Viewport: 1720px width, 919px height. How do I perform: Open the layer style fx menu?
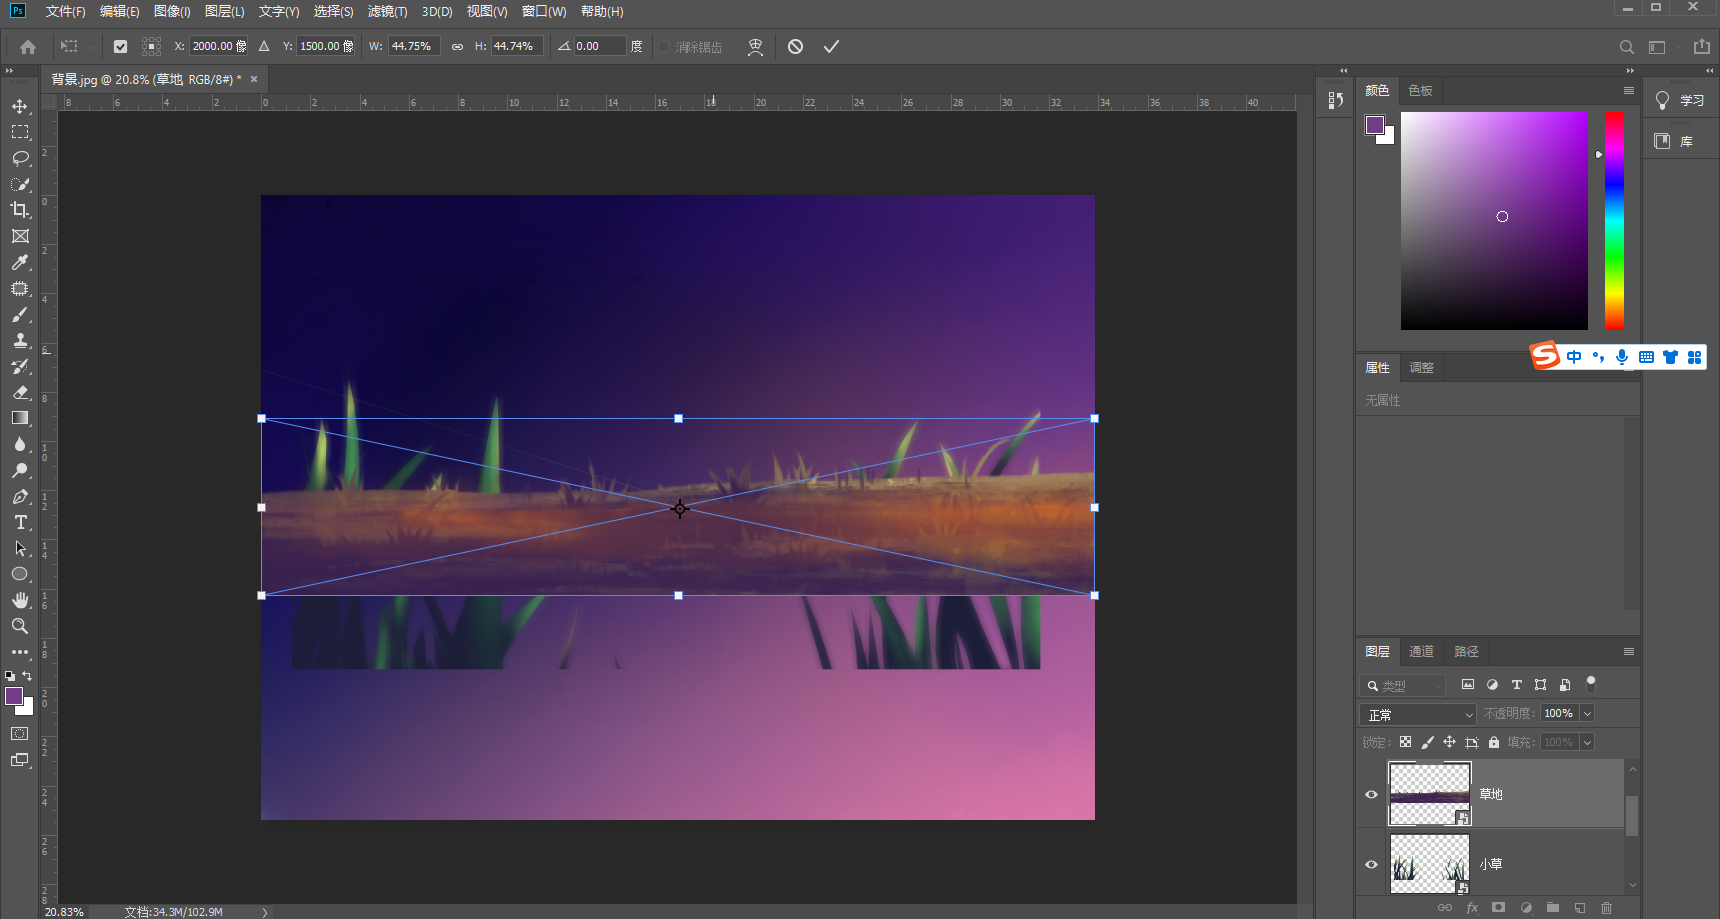click(1472, 908)
